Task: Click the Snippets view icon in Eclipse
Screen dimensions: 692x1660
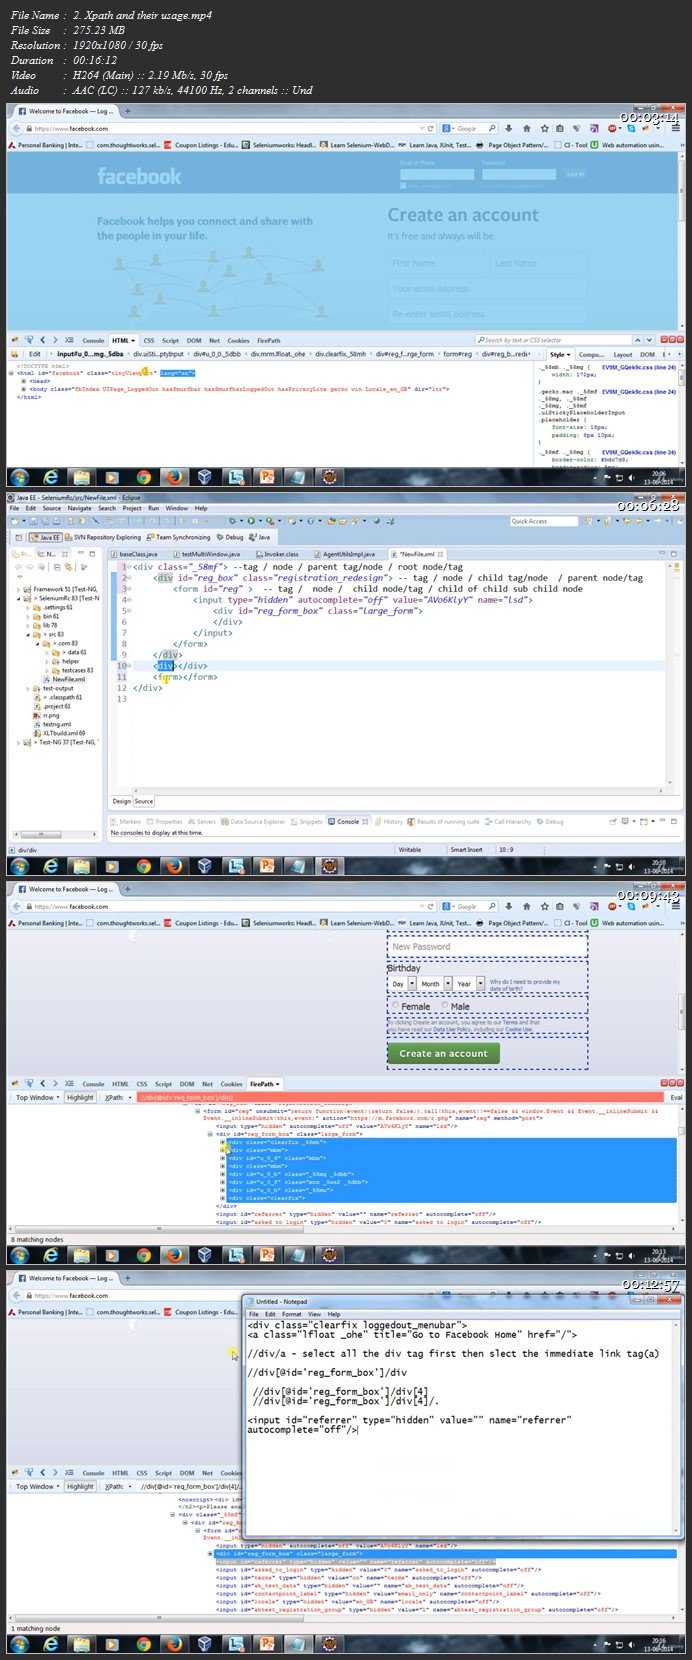Action: [x=294, y=822]
